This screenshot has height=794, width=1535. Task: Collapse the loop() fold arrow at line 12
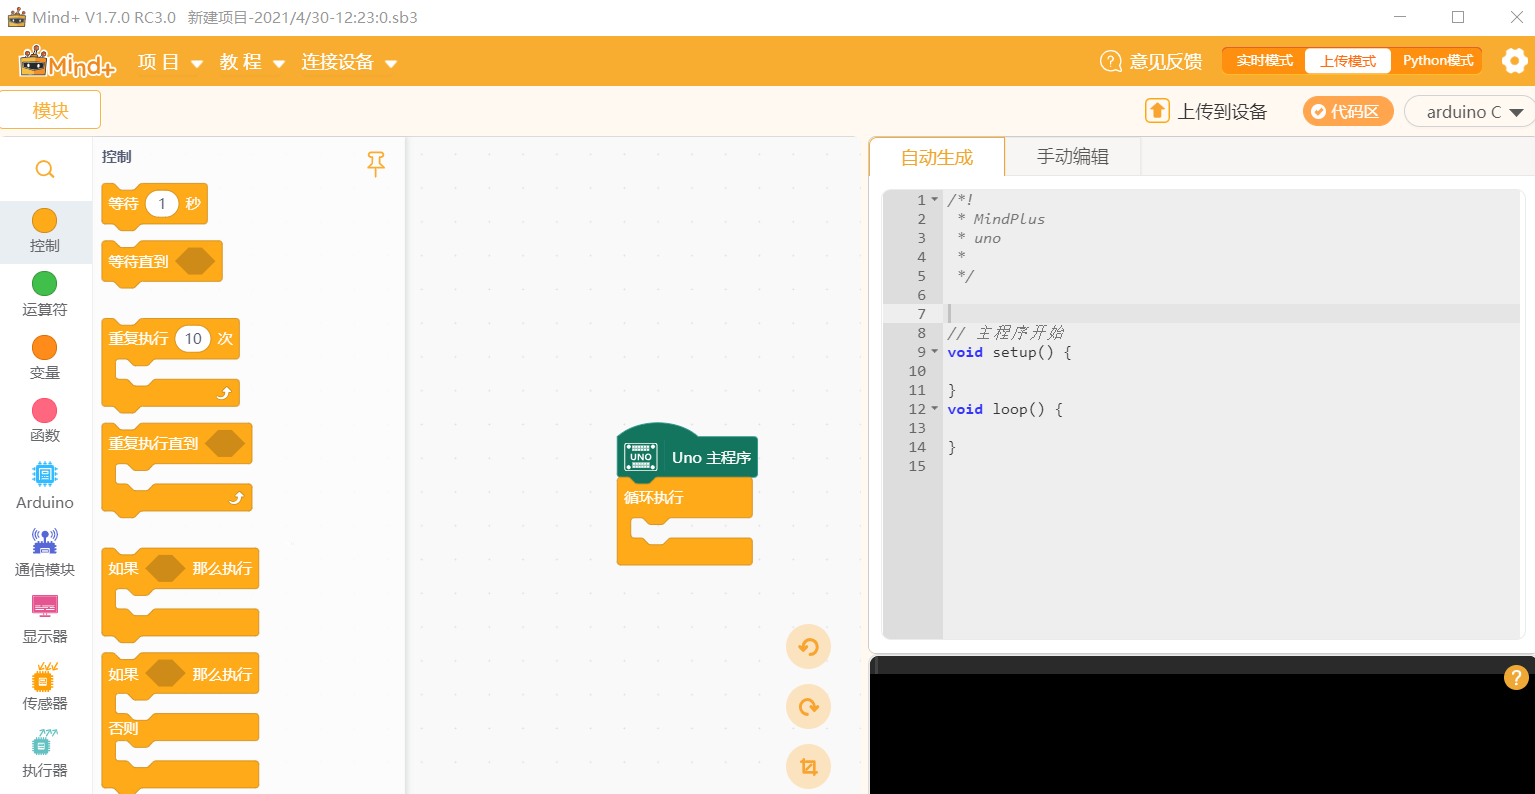pyautogui.click(x=935, y=409)
